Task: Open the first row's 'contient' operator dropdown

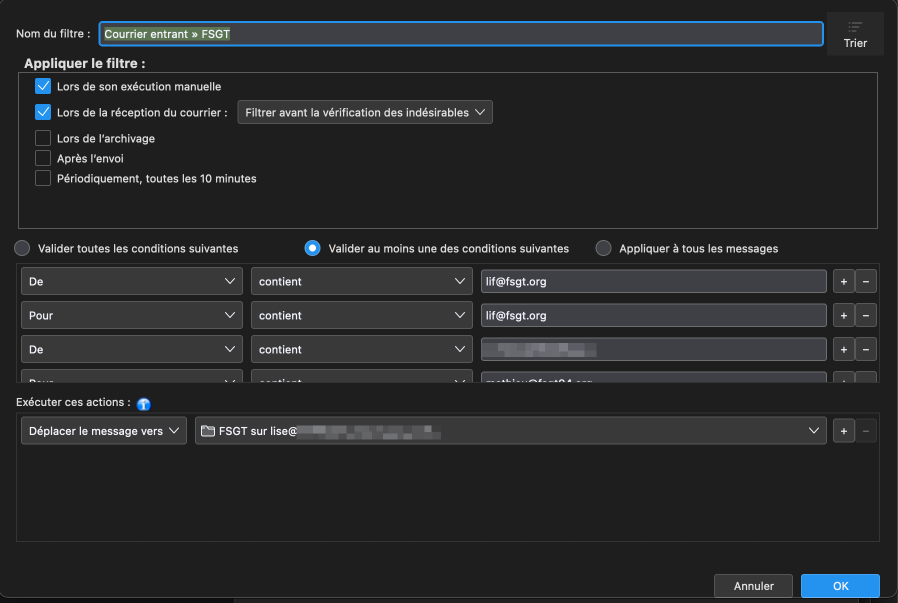Action: point(361,281)
